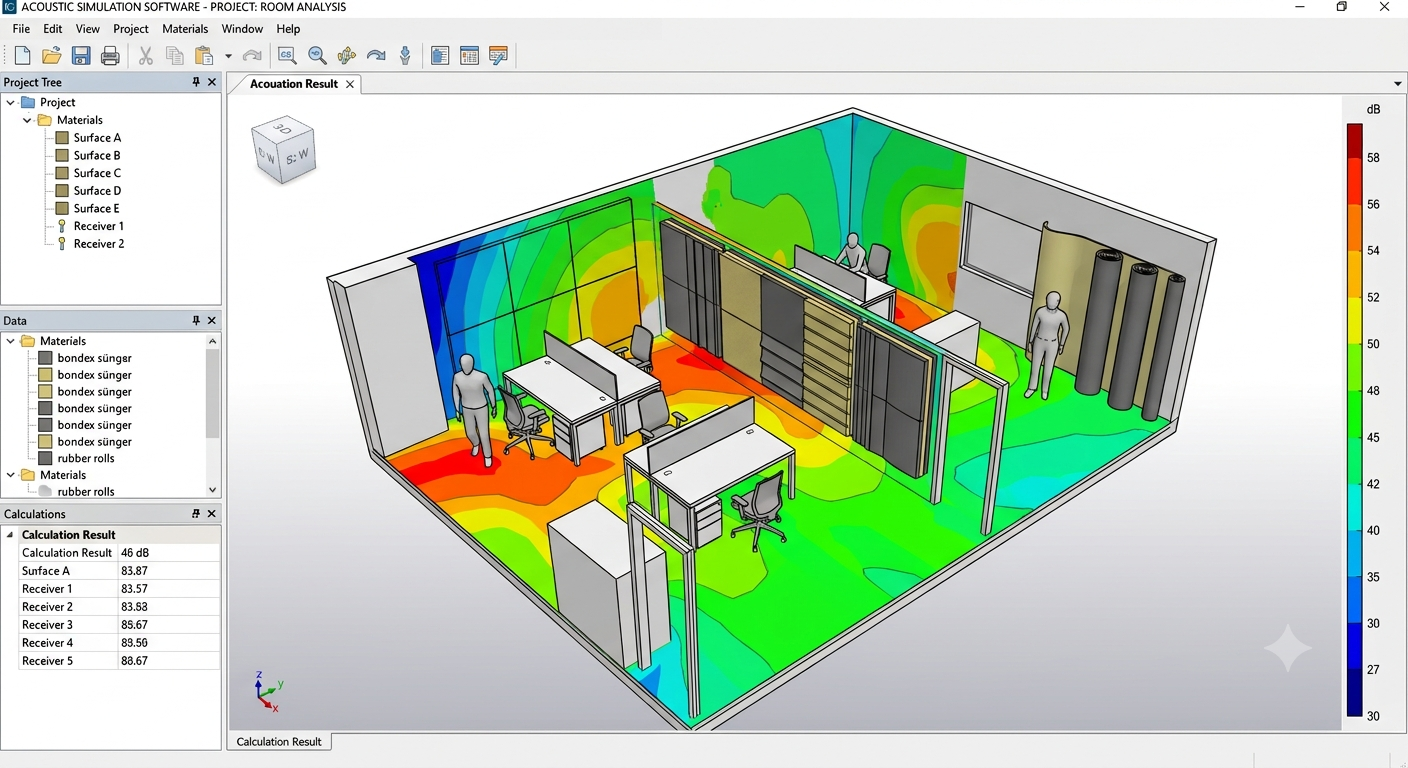The image size is (1408, 768).
Task: Collapse the Calculation Result group
Action: click(x=10, y=535)
